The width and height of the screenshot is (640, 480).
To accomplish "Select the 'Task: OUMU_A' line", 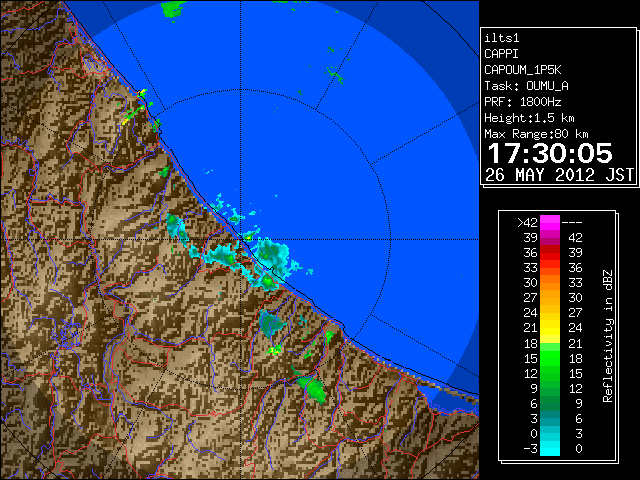I will tap(526, 86).
